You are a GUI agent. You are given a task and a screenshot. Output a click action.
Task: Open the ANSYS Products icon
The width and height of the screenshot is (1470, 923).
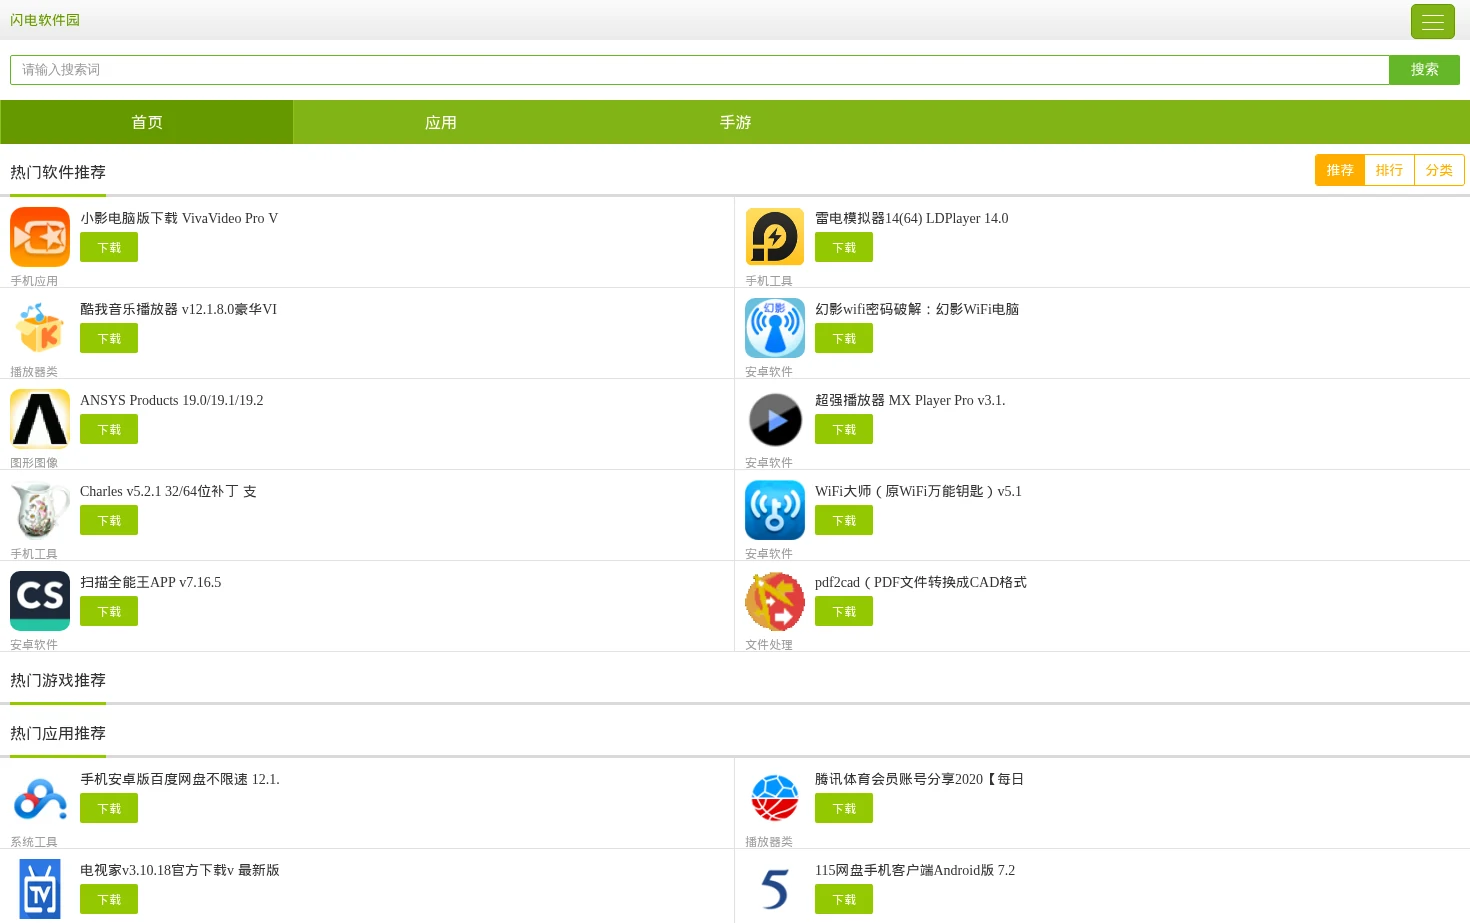(x=40, y=419)
